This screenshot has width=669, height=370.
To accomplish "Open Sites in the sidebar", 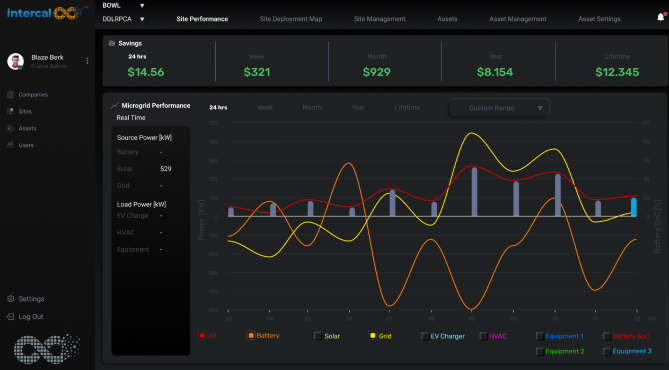I will click(25, 111).
